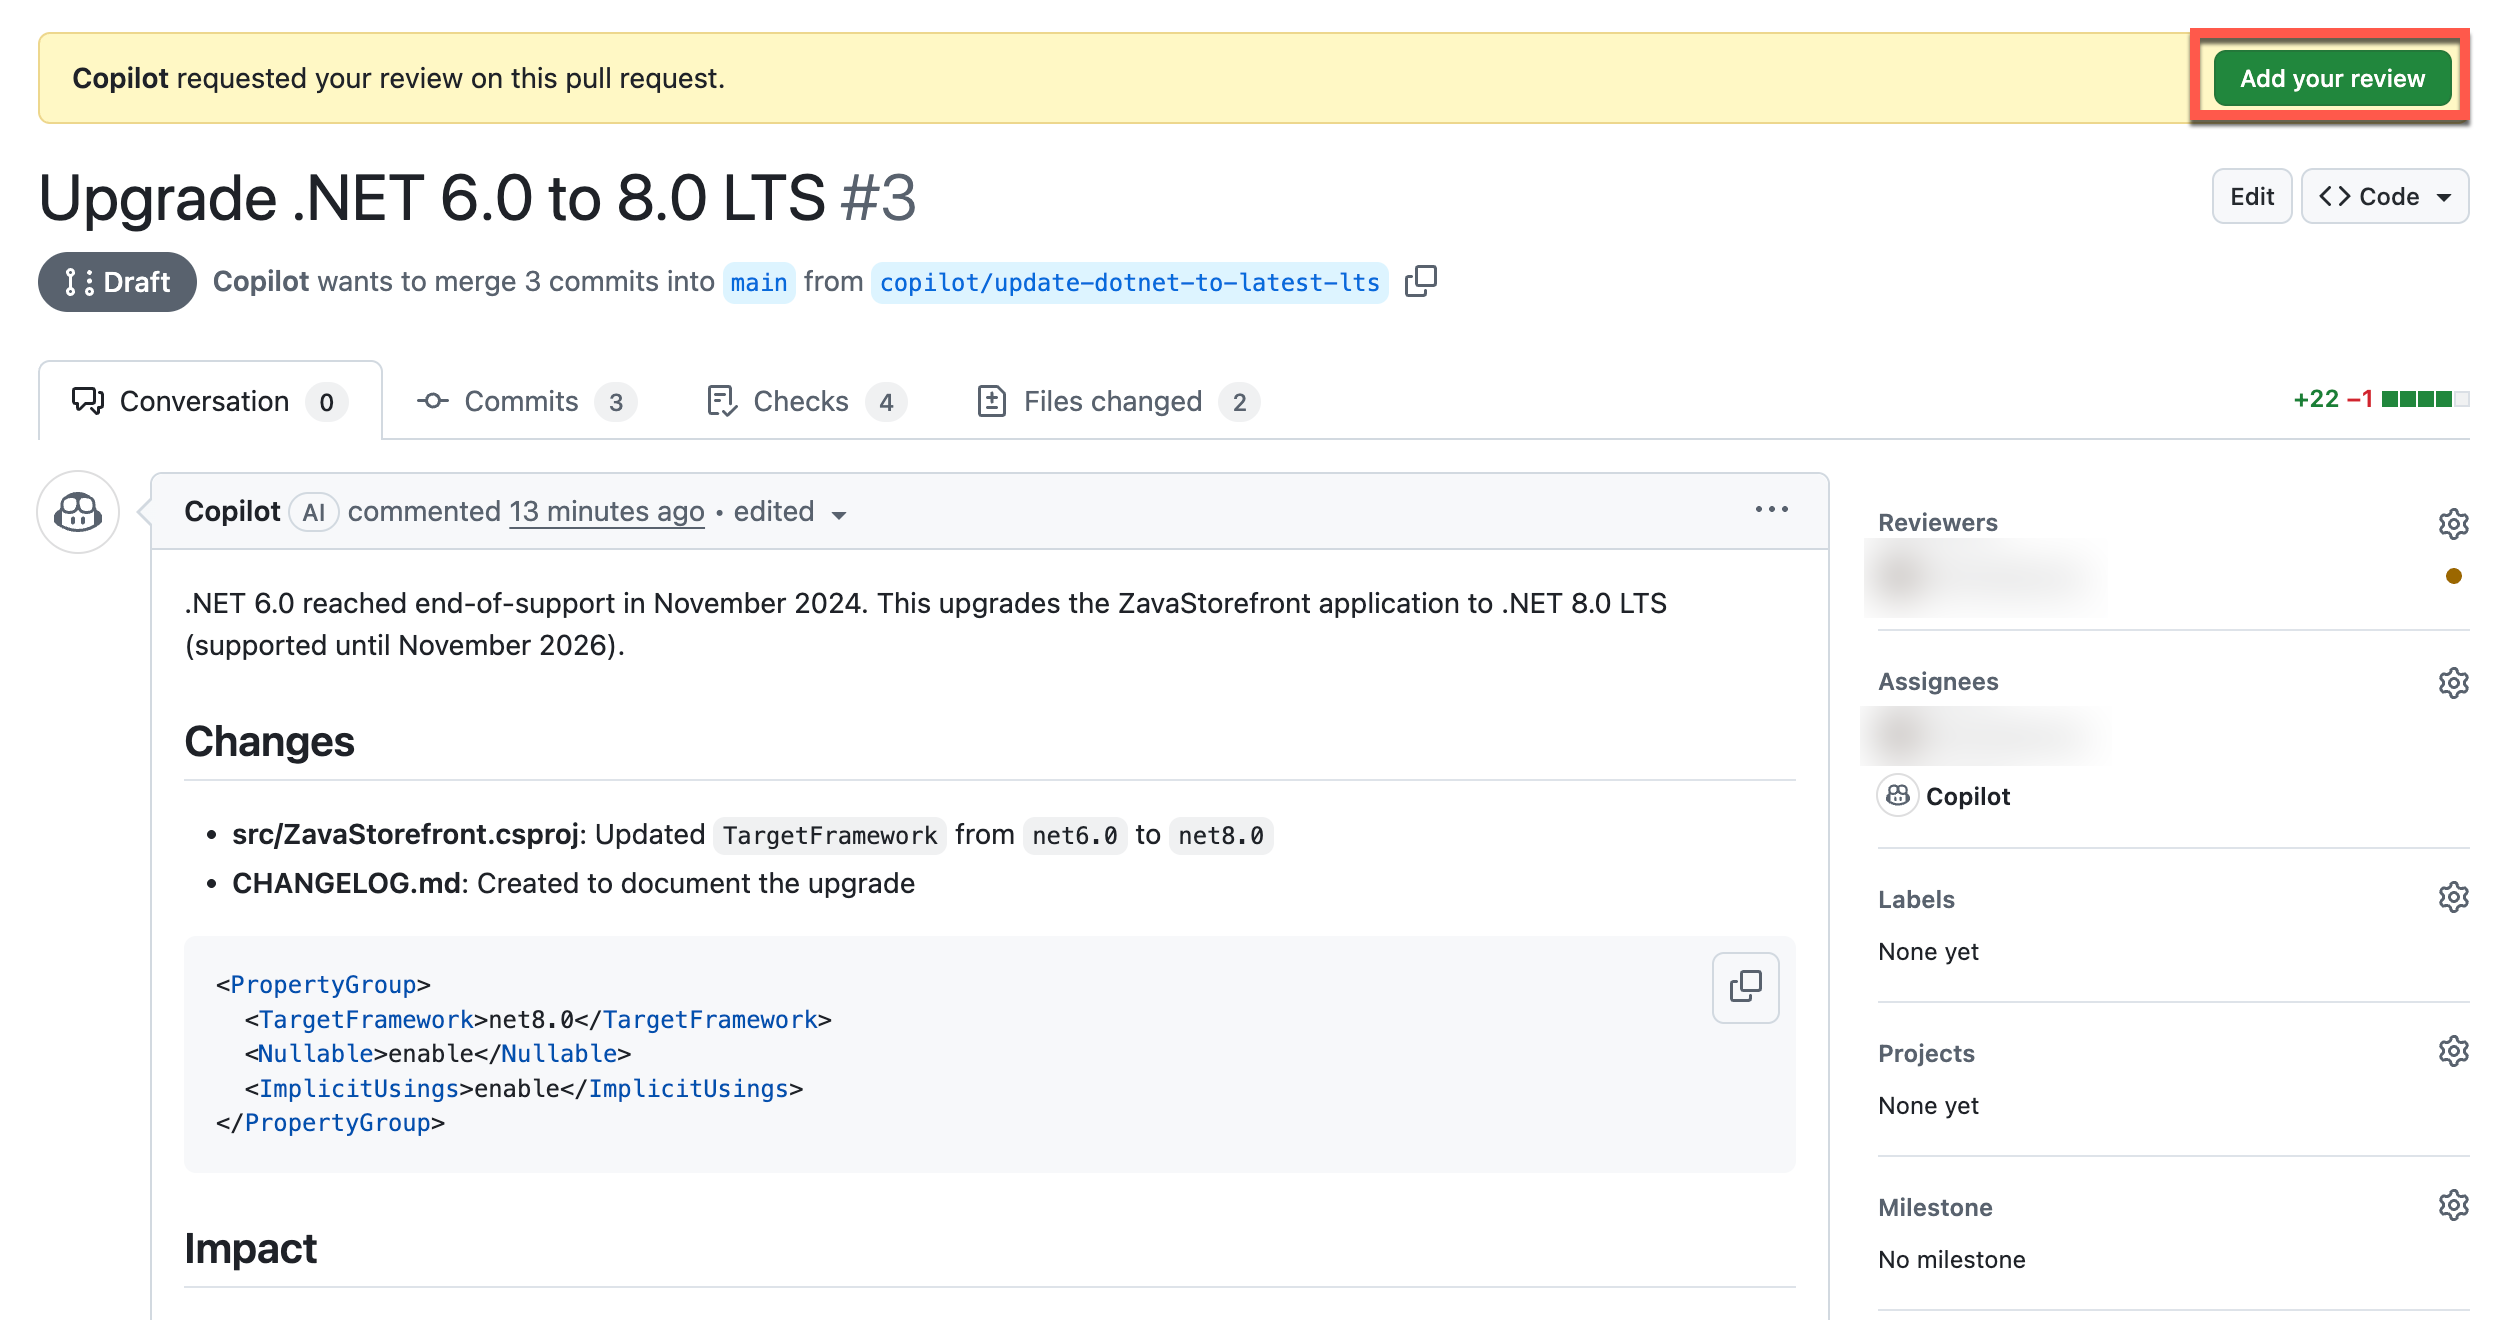2506x1320 pixels.
Task: Copy the branch name copilot/update-dotnet-to-latest-lts
Action: (x=1420, y=281)
